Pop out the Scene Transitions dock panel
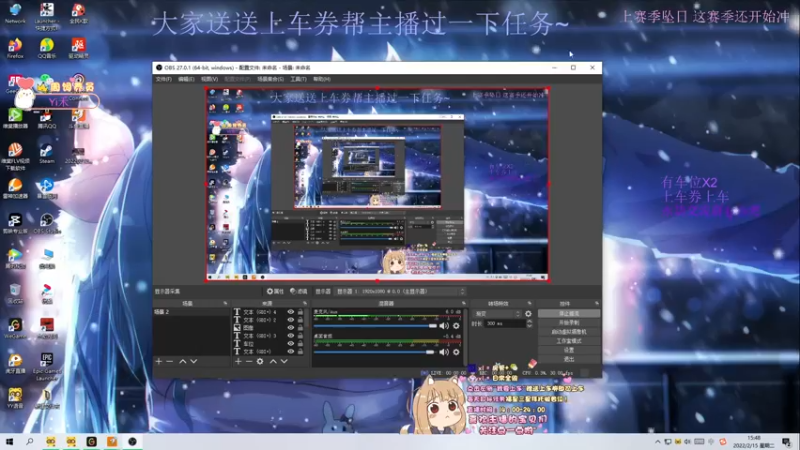The height and width of the screenshot is (450, 800). pyautogui.click(x=530, y=304)
